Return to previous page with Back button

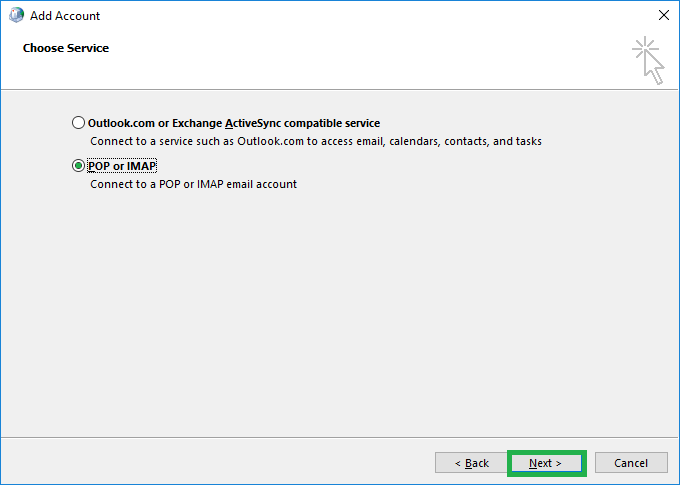point(471,463)
